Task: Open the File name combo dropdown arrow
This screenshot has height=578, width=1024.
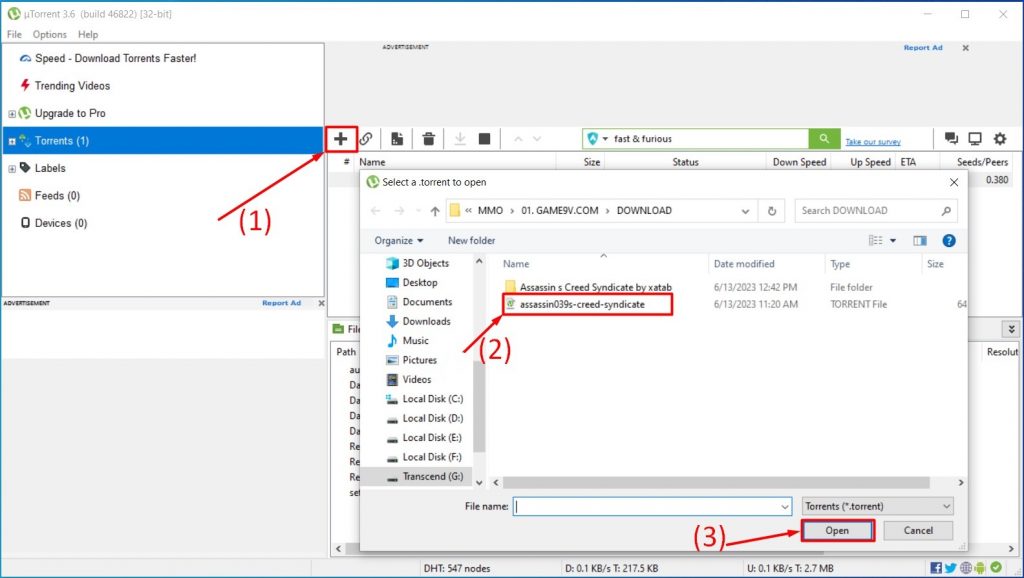Action: click(x=784, y=507)
